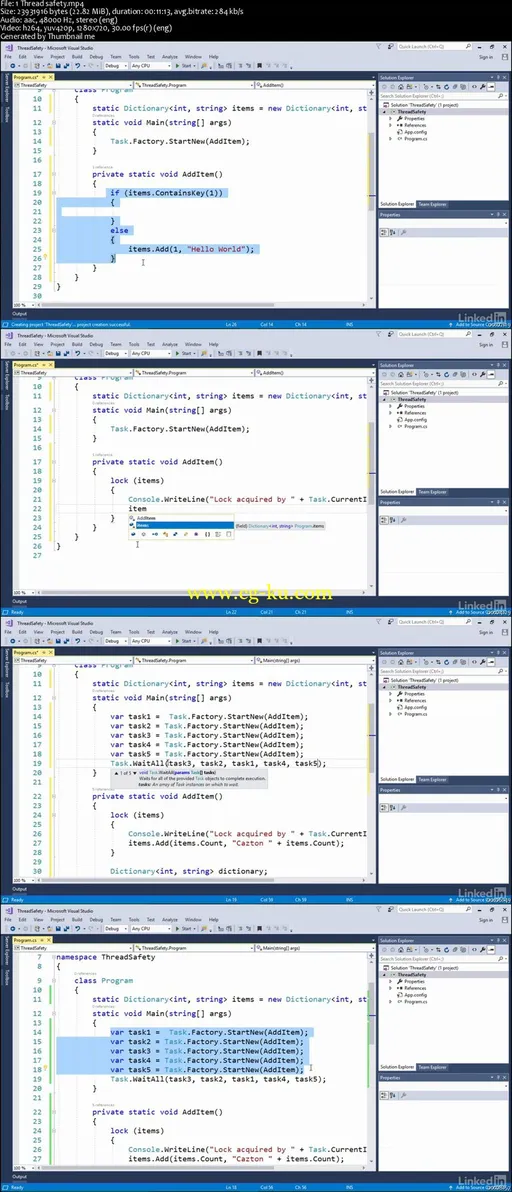This screenshot has width=512, height=1192.
Task: Open the ThreadSafety.Program type dropdown in the second frame
Action: (193, 373)
